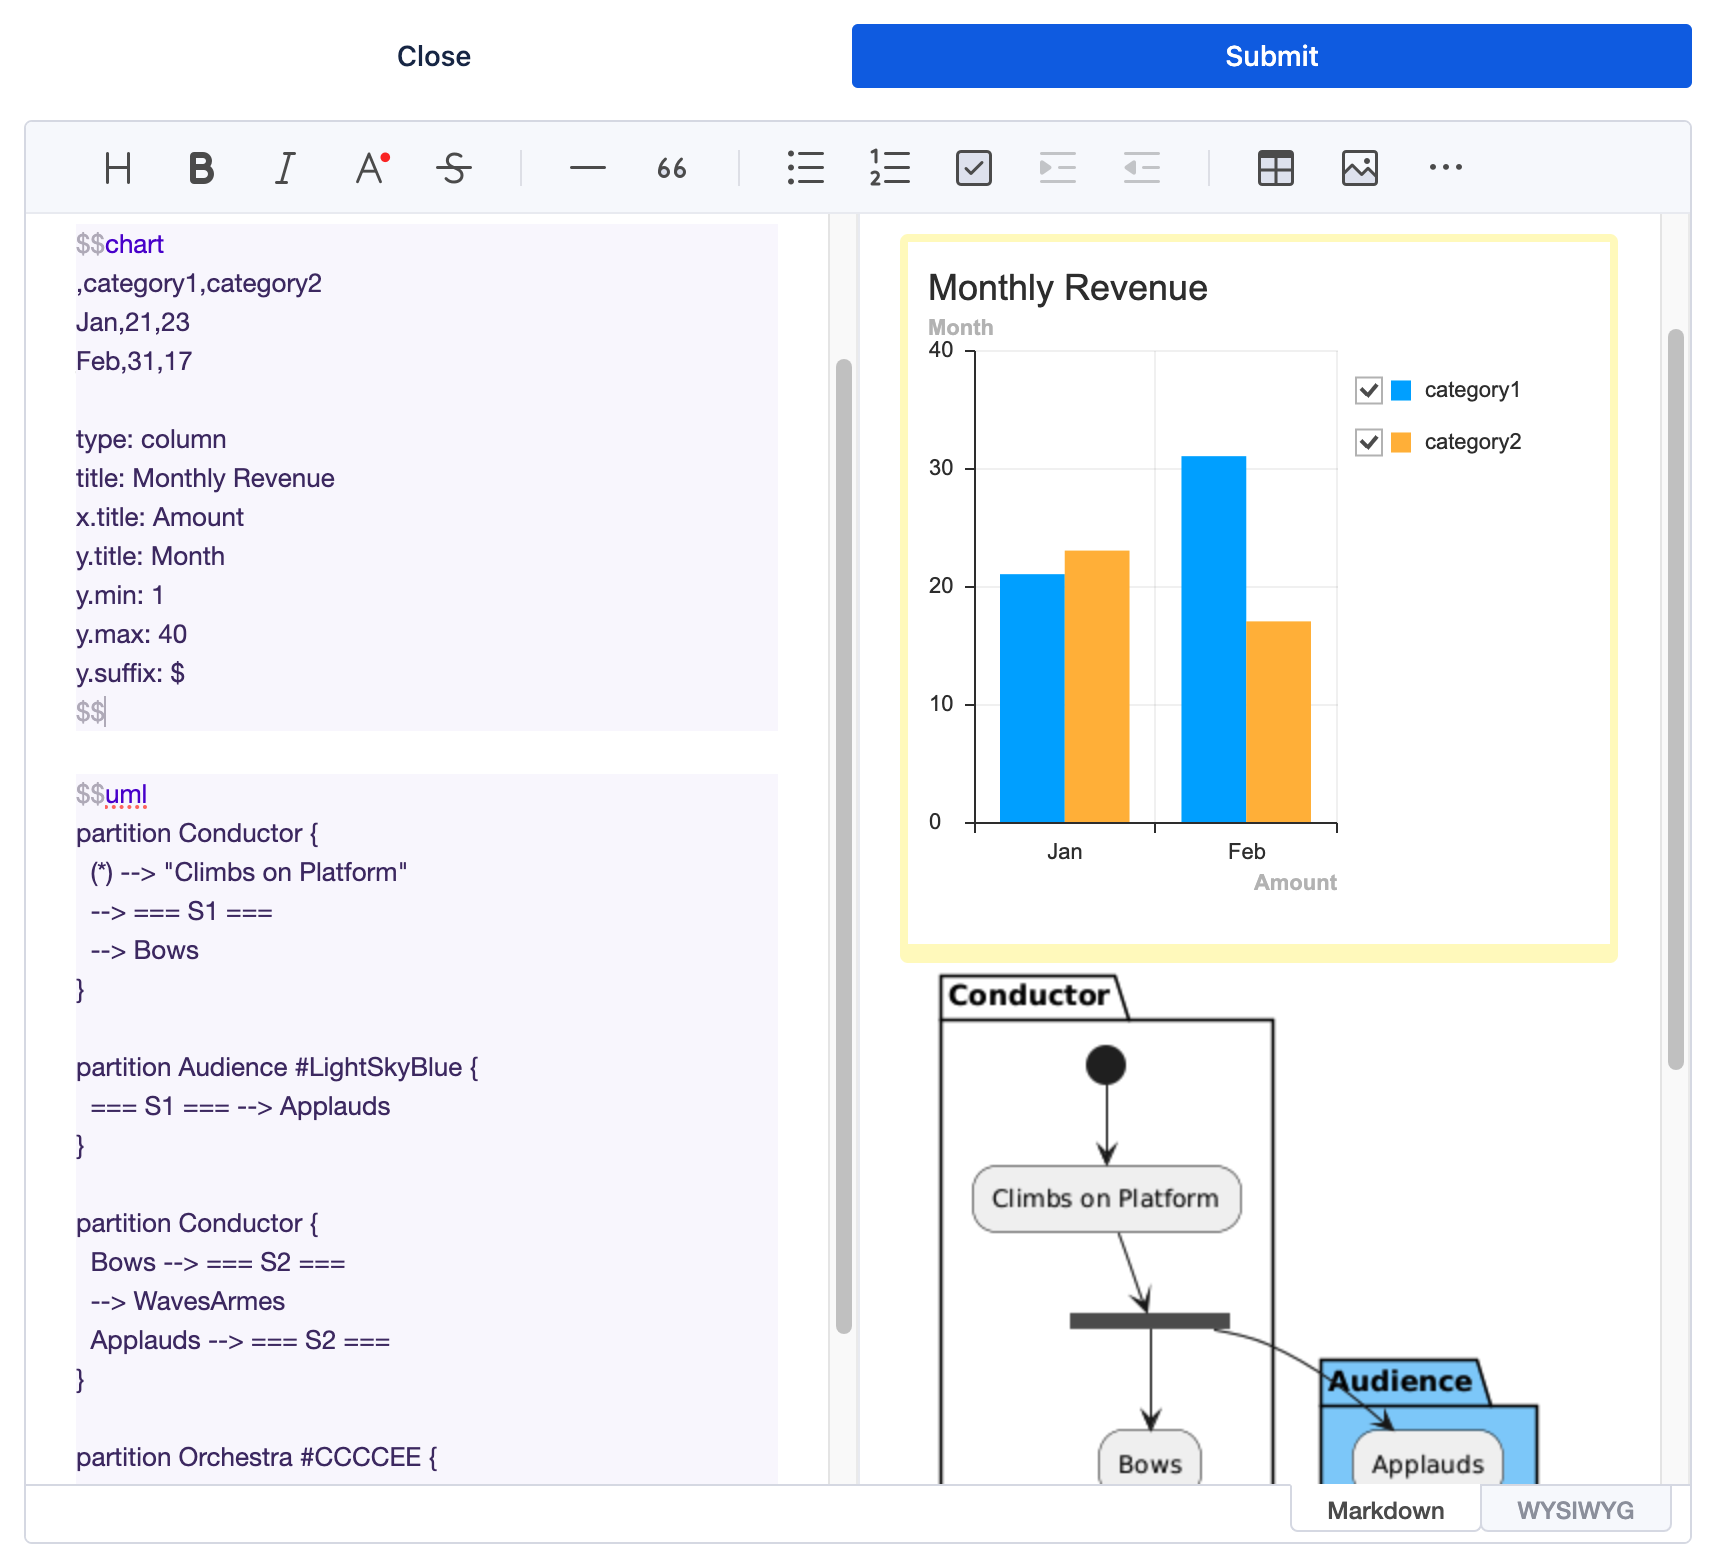Switch to the WYSIWYG tab
The height and width of the screenshot is (1560, 1718).
tap(1575, 1510)
